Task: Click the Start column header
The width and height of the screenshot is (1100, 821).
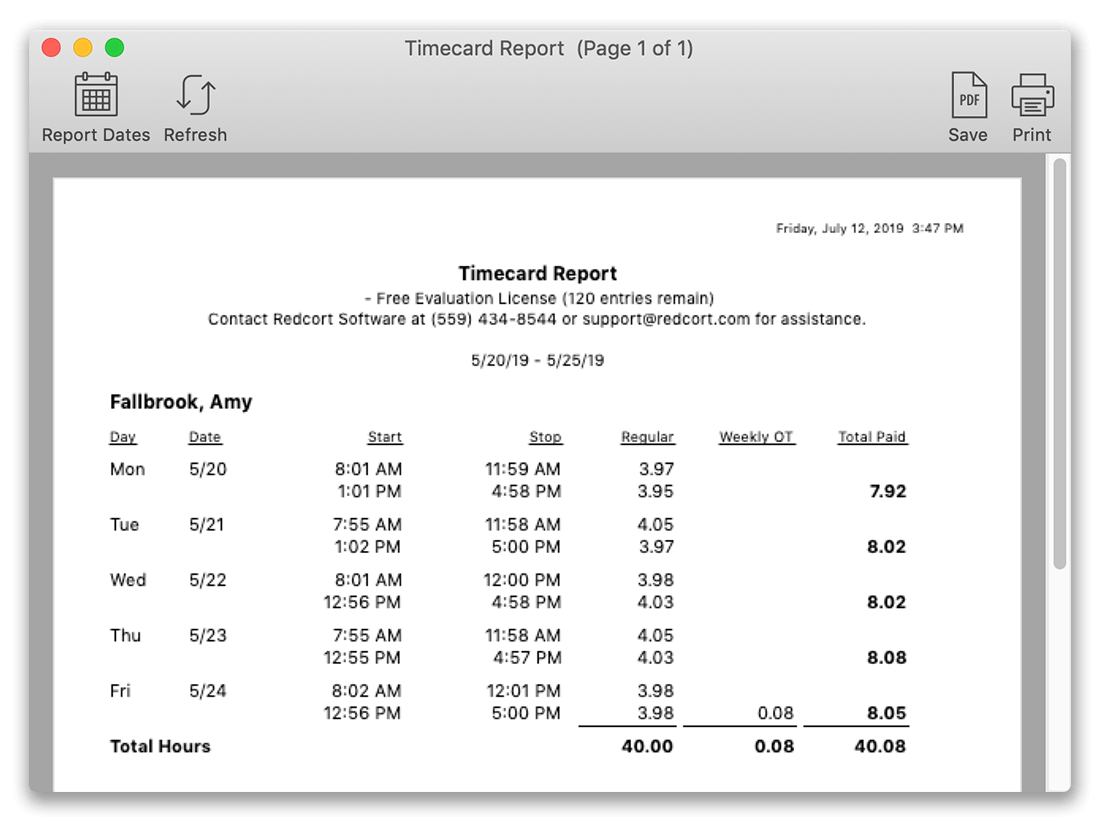Action: tap(386, 437)
